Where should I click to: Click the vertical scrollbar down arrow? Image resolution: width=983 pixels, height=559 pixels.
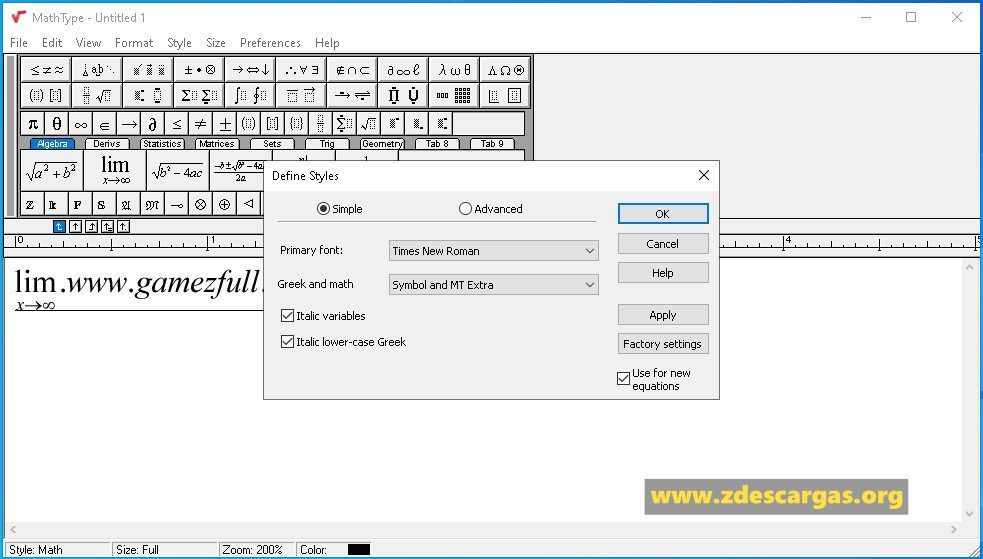click(x=969, y=514)
